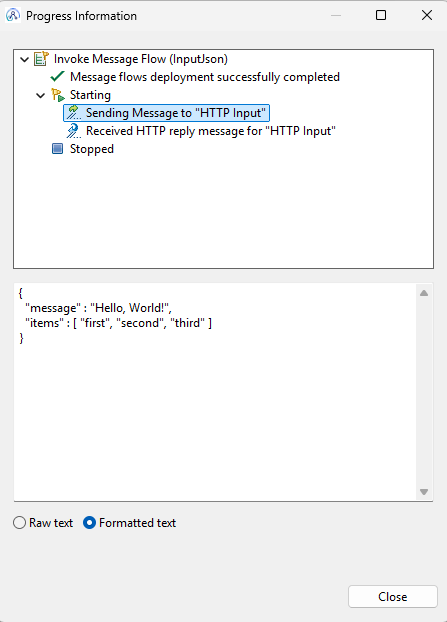The width and height of the screenshot is (447, 622).
Task: Click the scrollbar up arrow
Action: [424, 293]
